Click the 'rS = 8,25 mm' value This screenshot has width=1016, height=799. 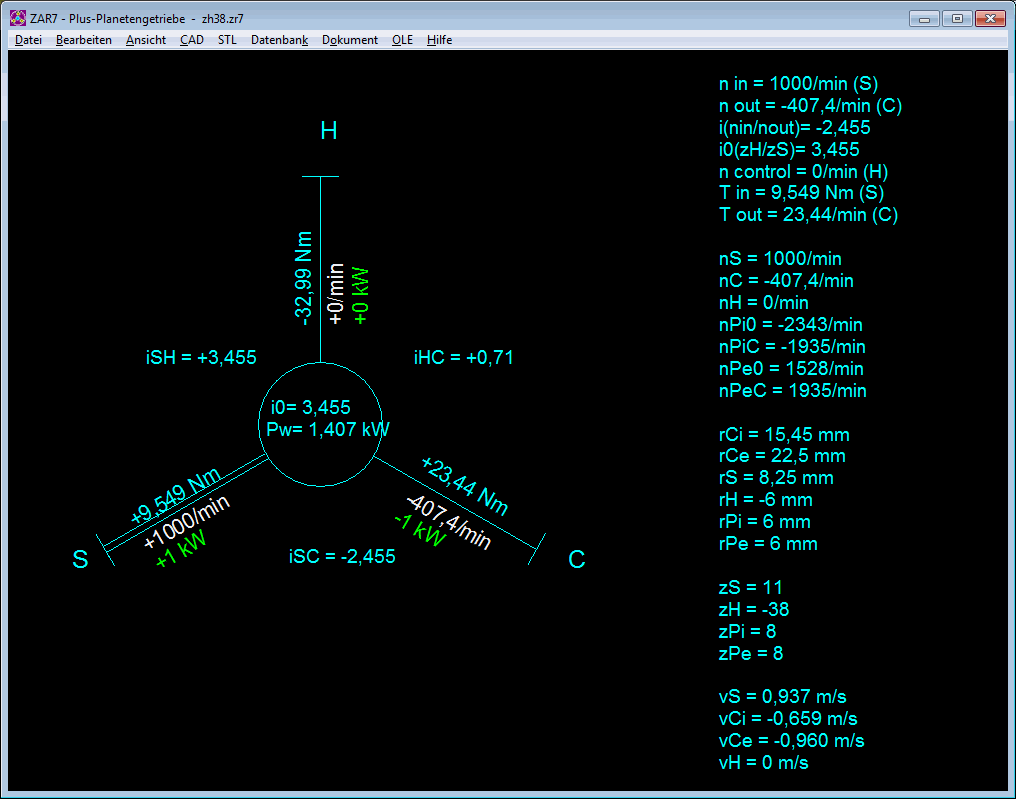click(x=776, y=478)
